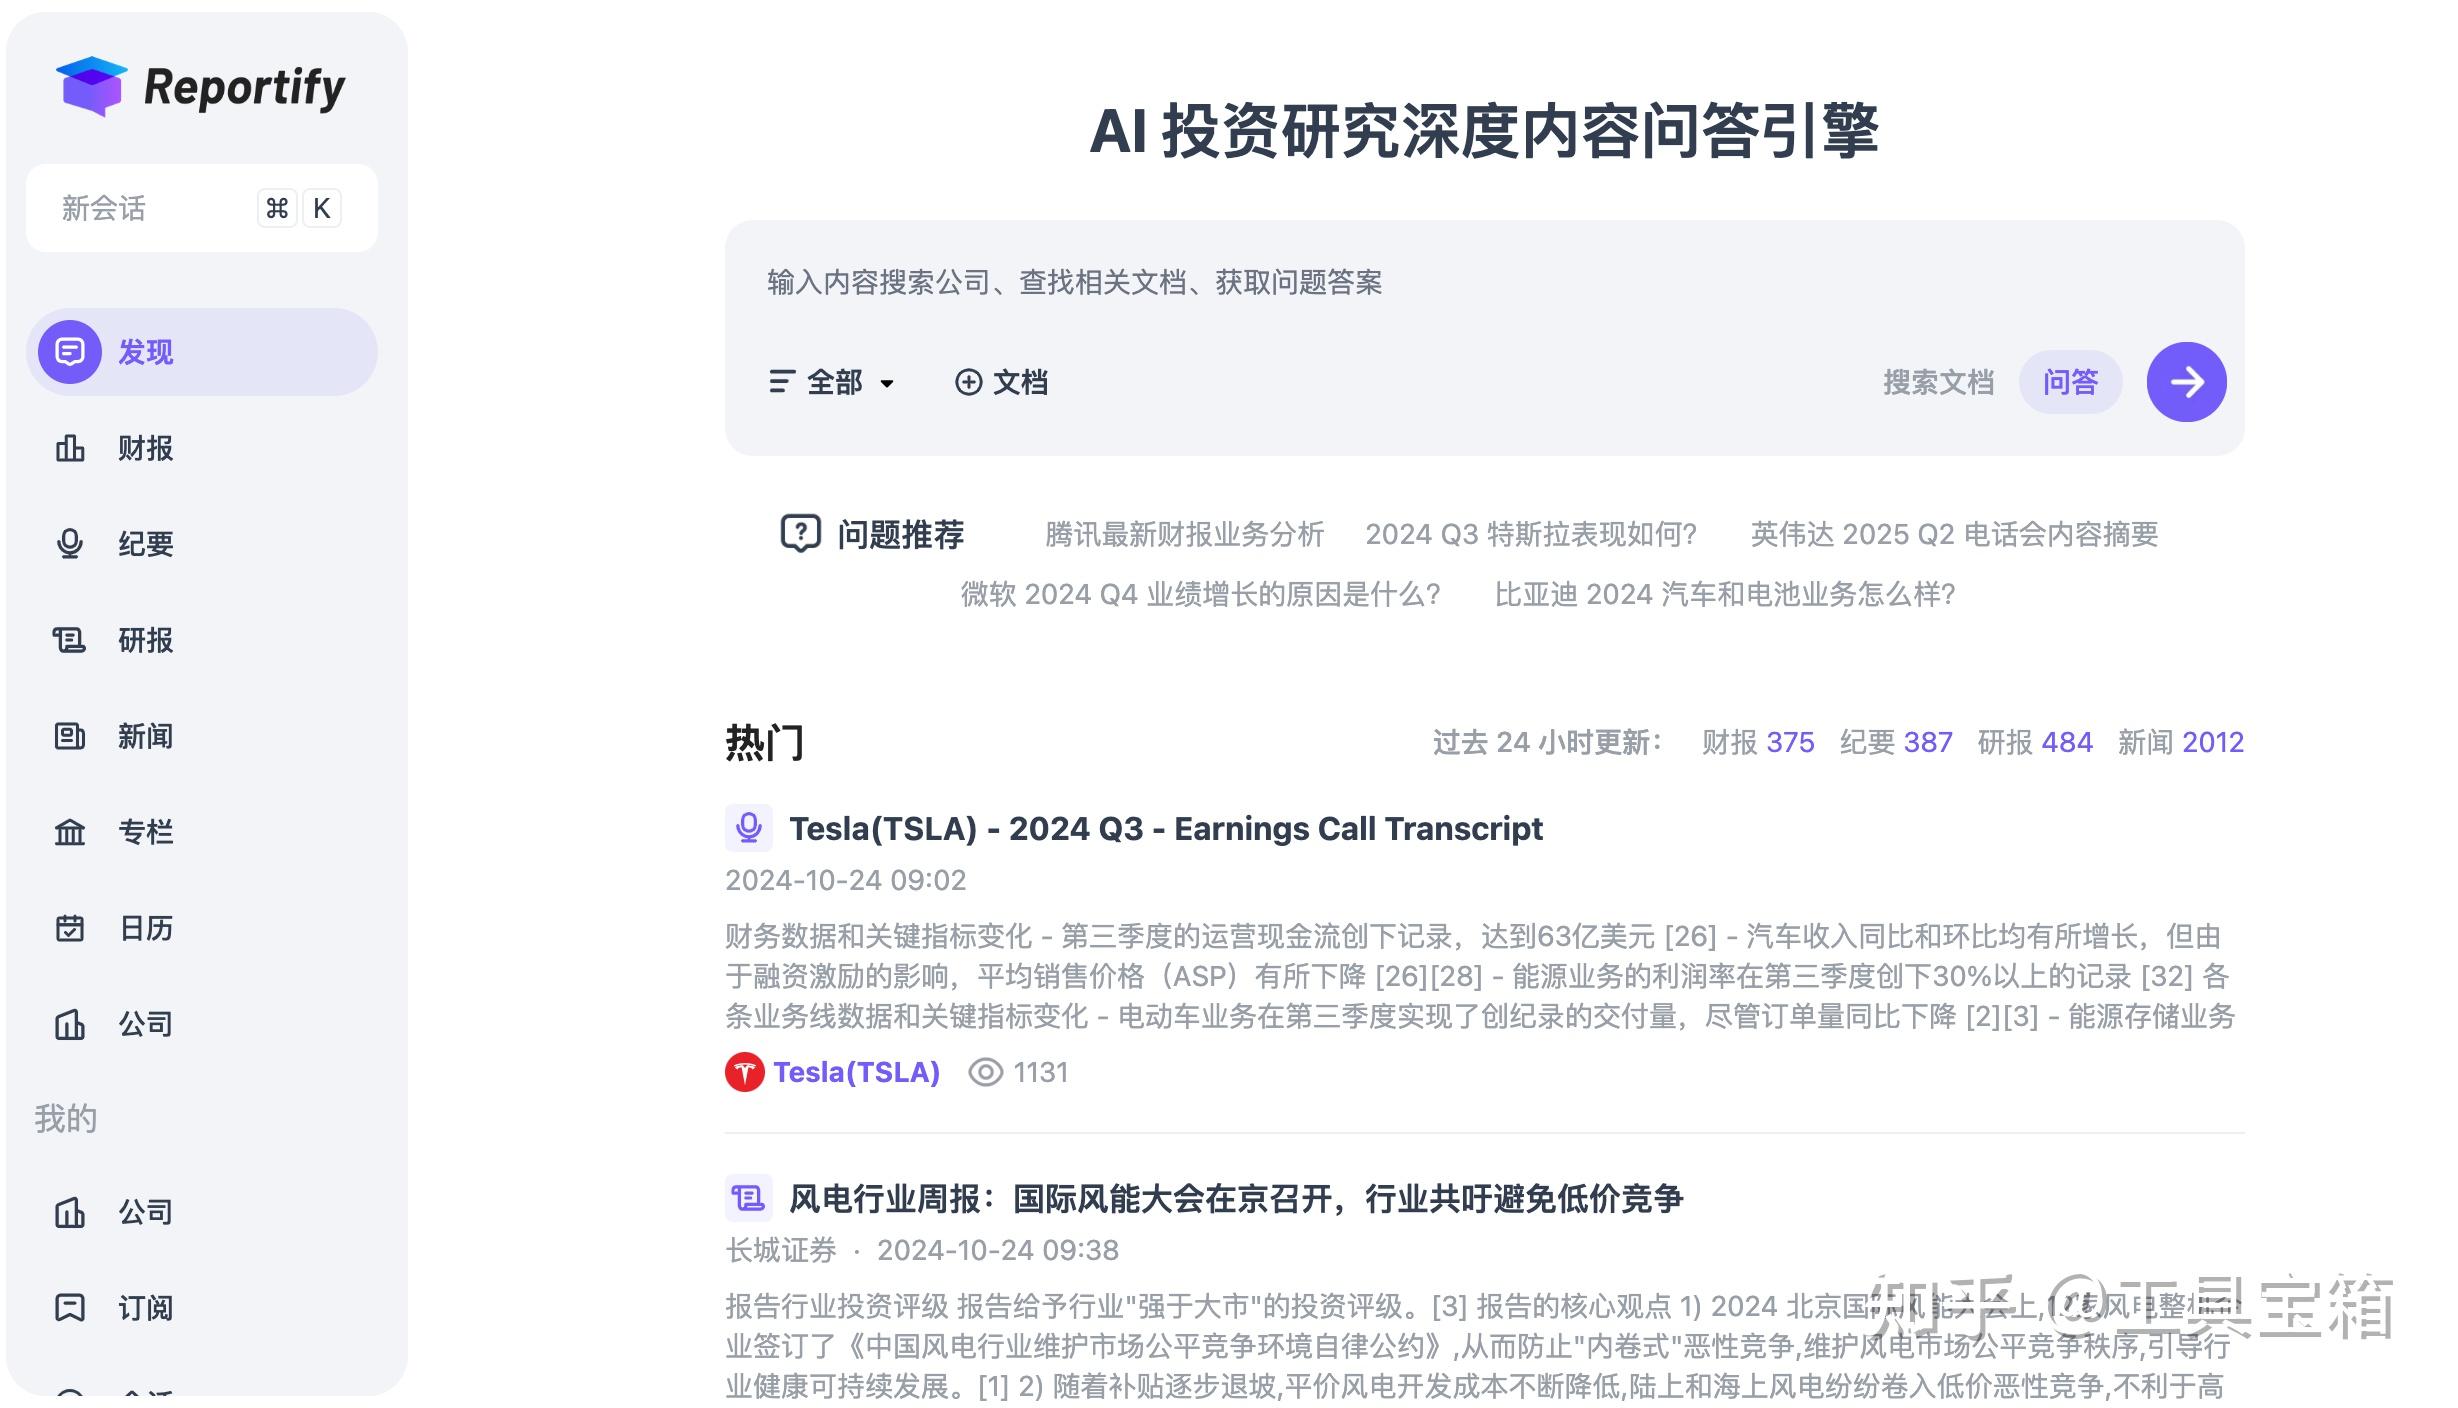Open the 订阅 (Subscriptions) section

point(145,1307)
